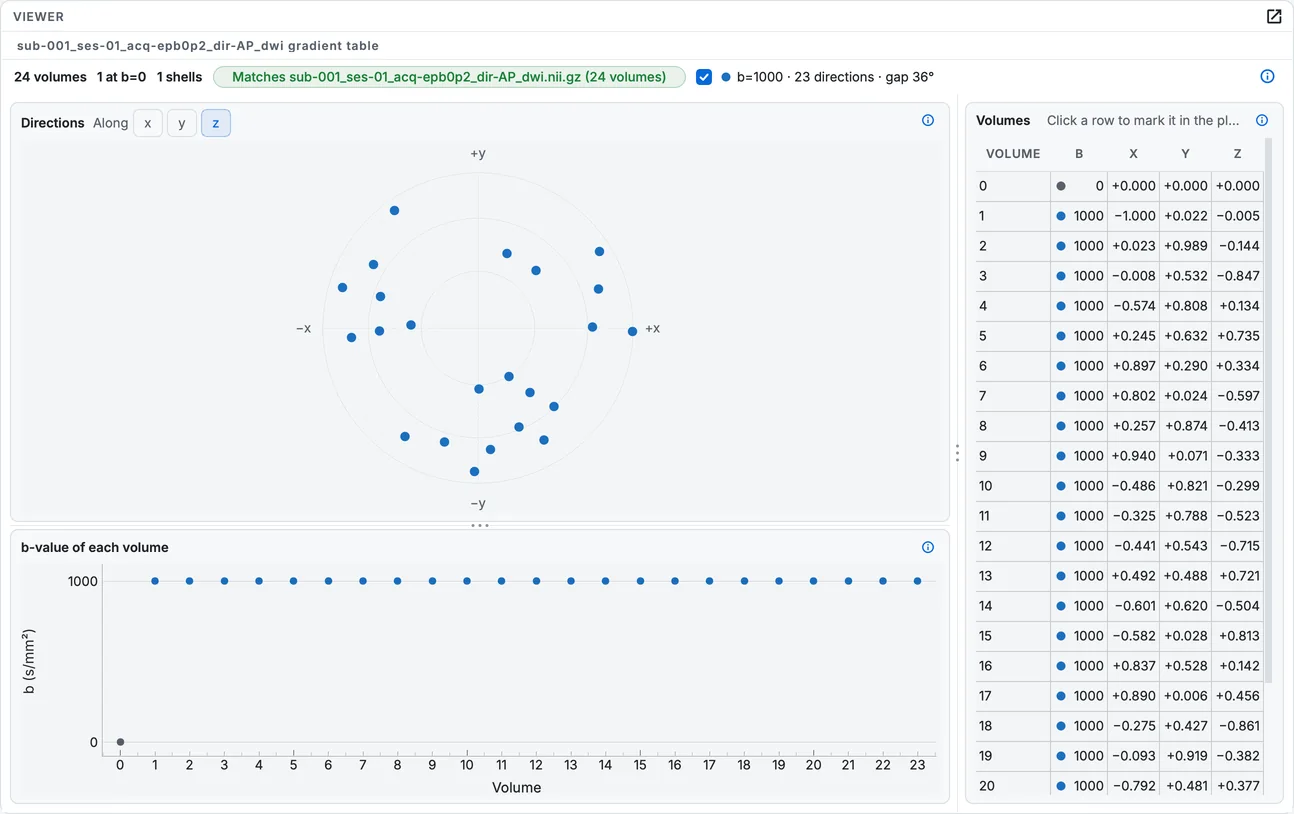View directions along the y axis

(182, 123)
